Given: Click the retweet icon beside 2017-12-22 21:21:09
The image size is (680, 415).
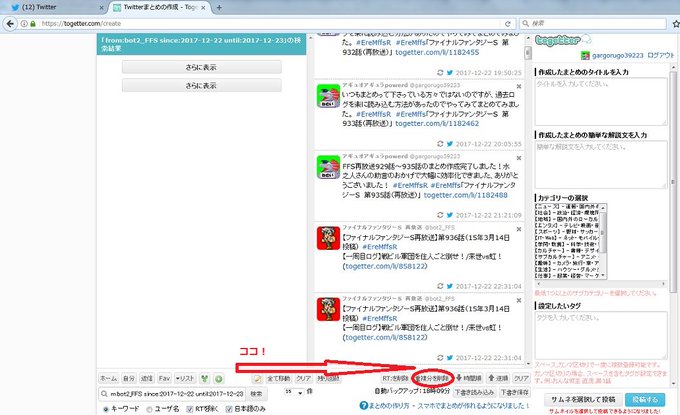Looking at the screenshot, I should (x=440, y=215).
